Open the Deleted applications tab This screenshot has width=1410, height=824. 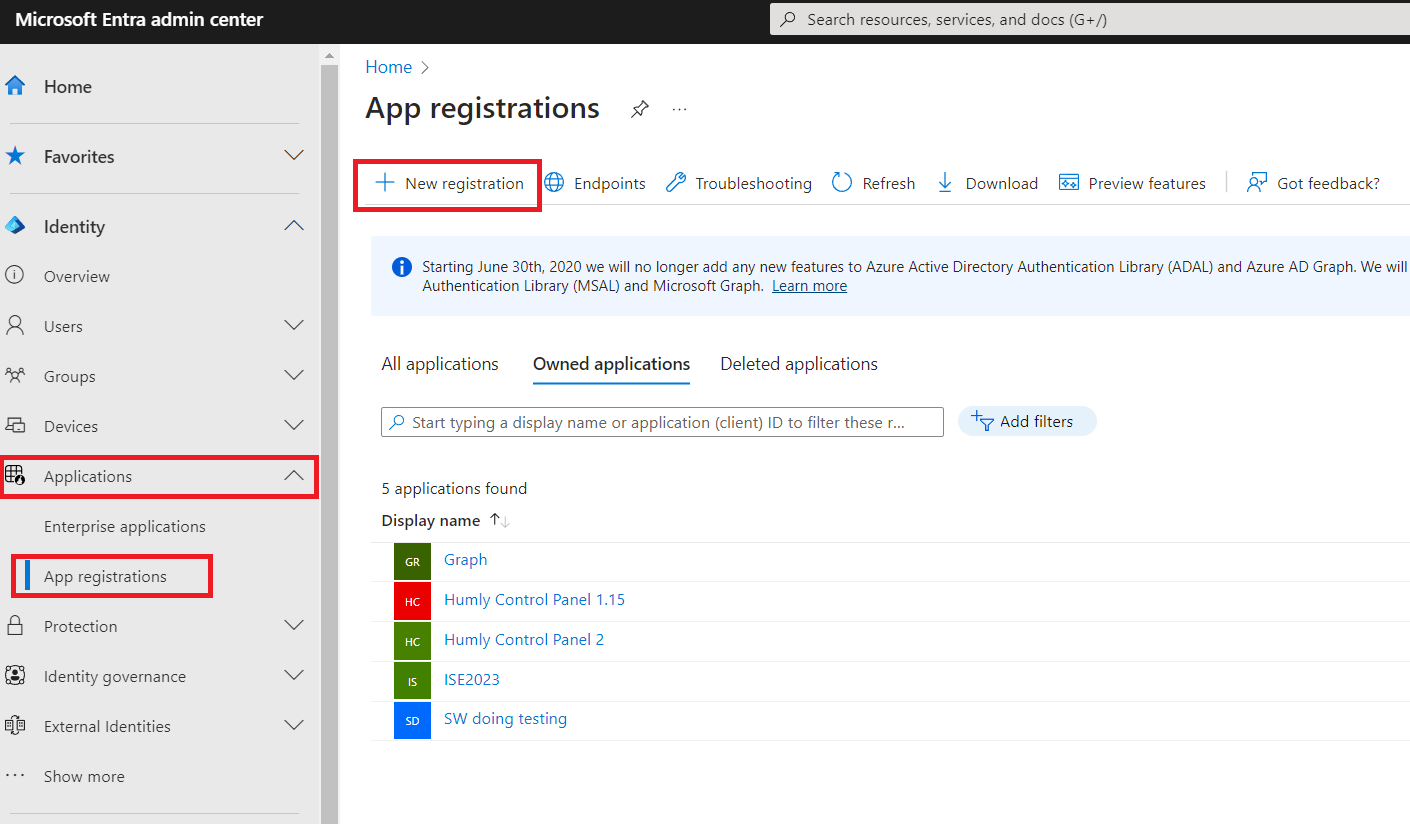pyautogui.click(x=799, y=364)
